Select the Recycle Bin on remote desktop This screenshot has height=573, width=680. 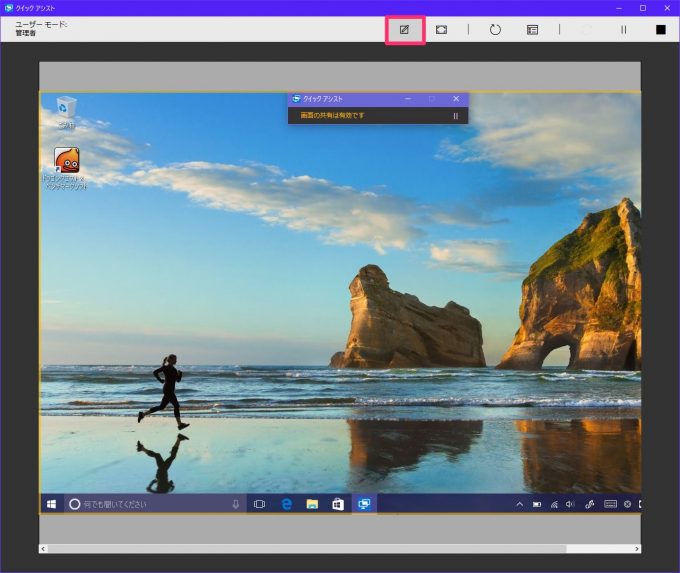(x=66, y=112)
